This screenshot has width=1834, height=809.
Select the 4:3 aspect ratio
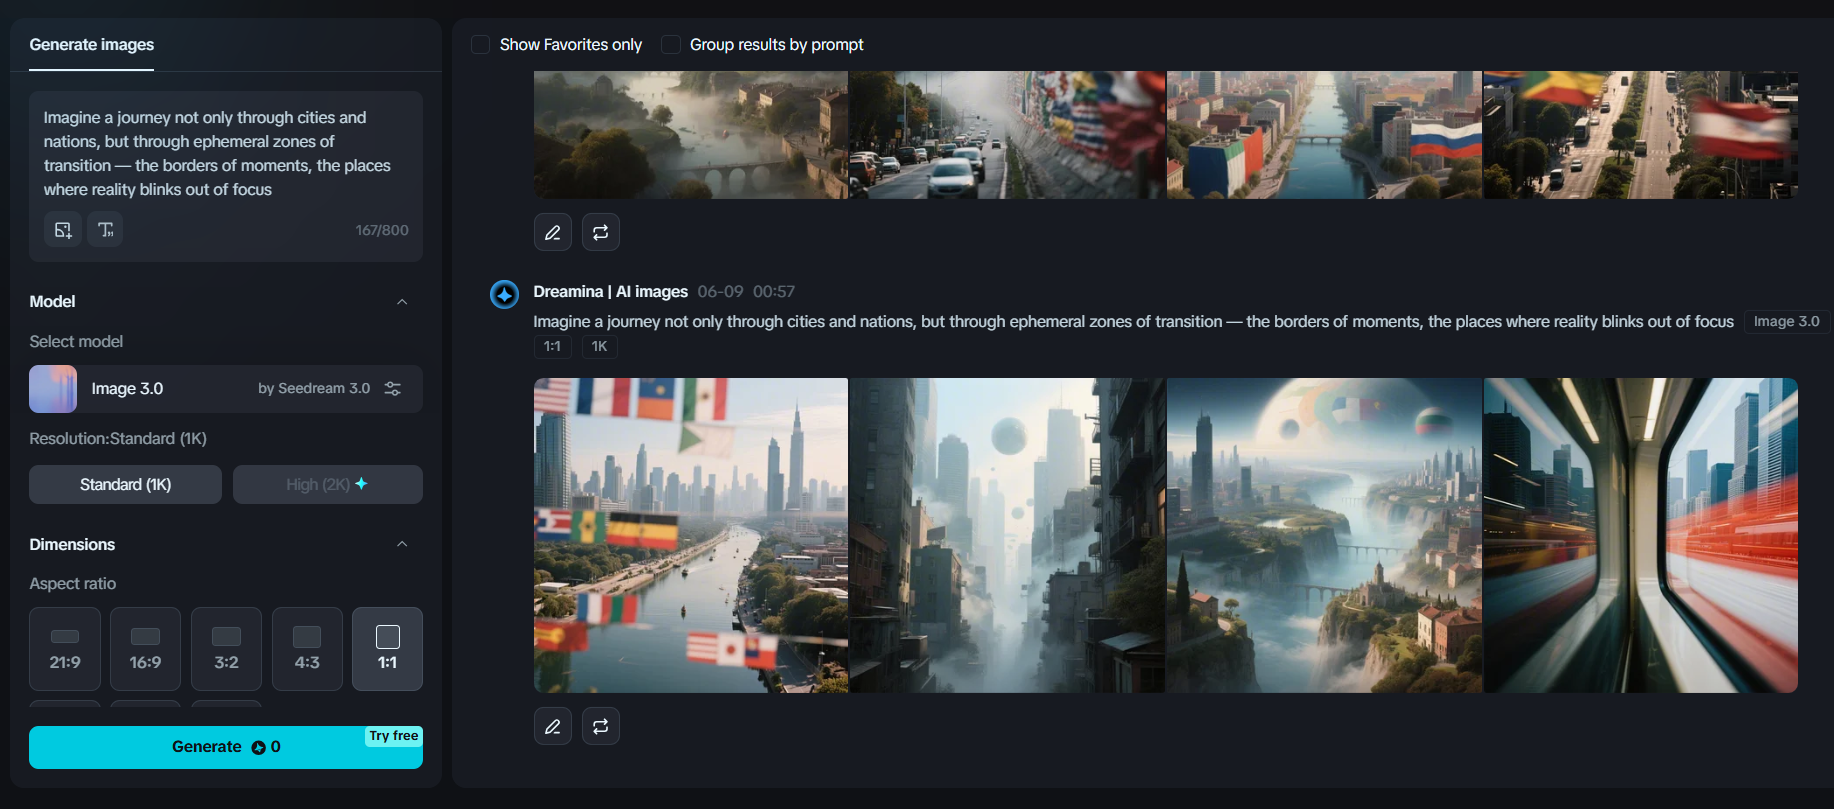click(307, 649)
